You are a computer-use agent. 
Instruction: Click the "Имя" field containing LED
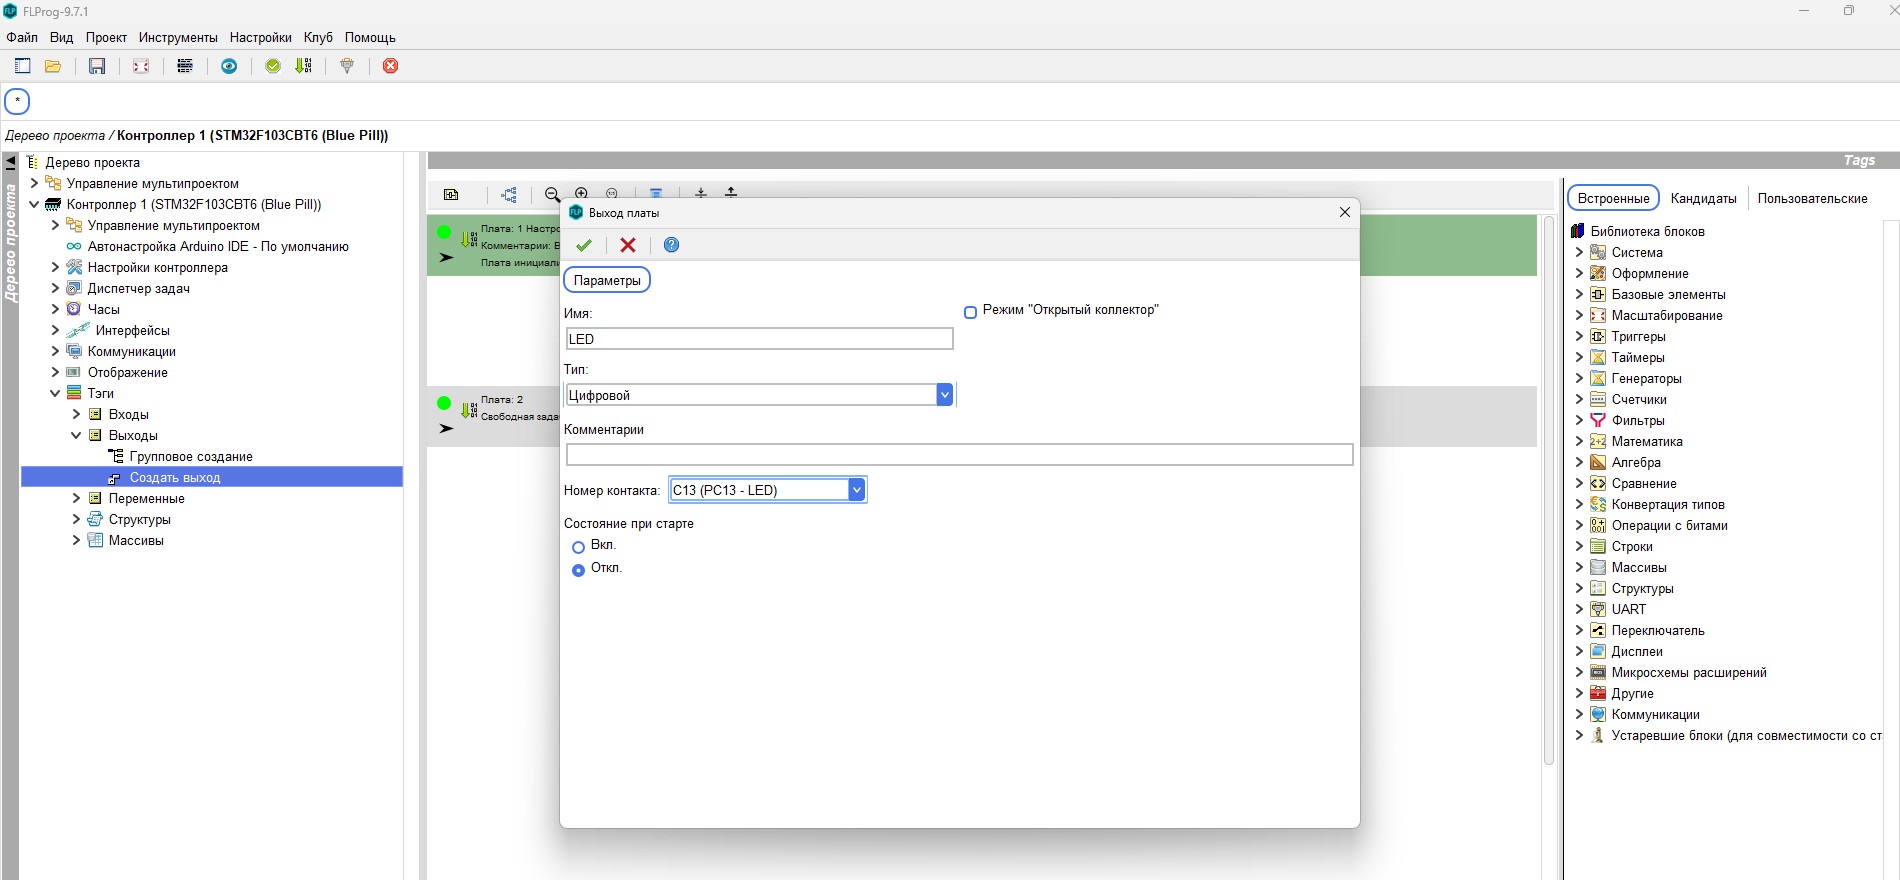[759, 339]
